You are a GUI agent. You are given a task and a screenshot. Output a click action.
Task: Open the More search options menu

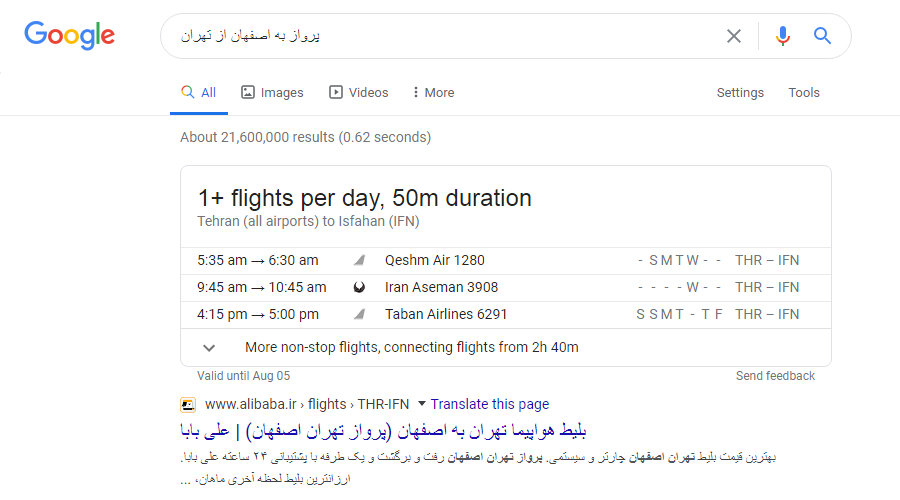tap(433, 92)
